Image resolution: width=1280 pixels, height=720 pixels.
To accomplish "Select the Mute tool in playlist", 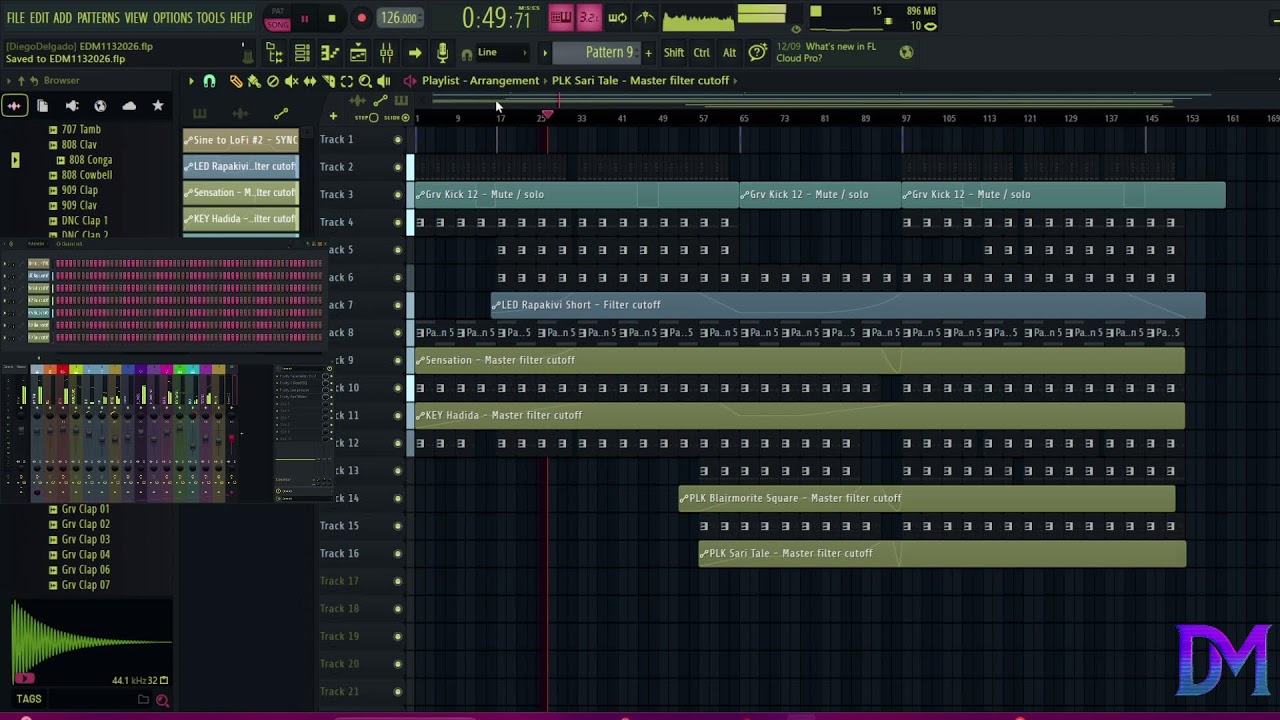I will coord(291,81).
